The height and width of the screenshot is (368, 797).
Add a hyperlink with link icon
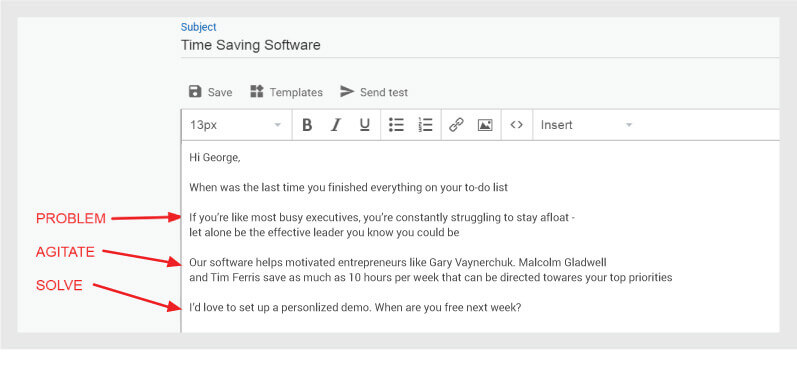click(x=456, y=125)
